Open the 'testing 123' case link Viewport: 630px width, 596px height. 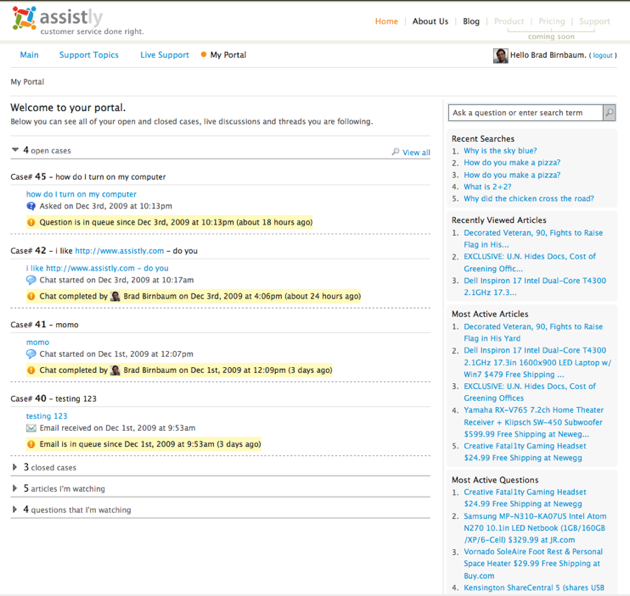(x=46, y=416)
